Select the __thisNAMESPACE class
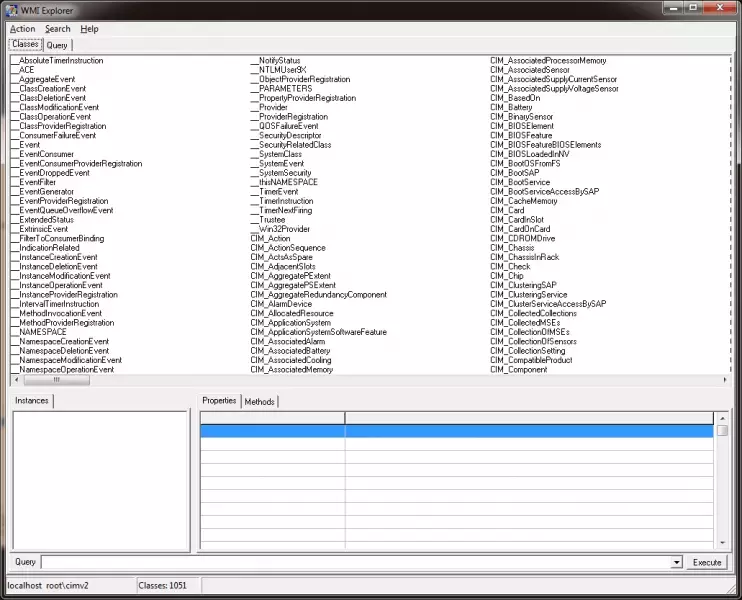This screenshot has width=742, height=600. 284,182
